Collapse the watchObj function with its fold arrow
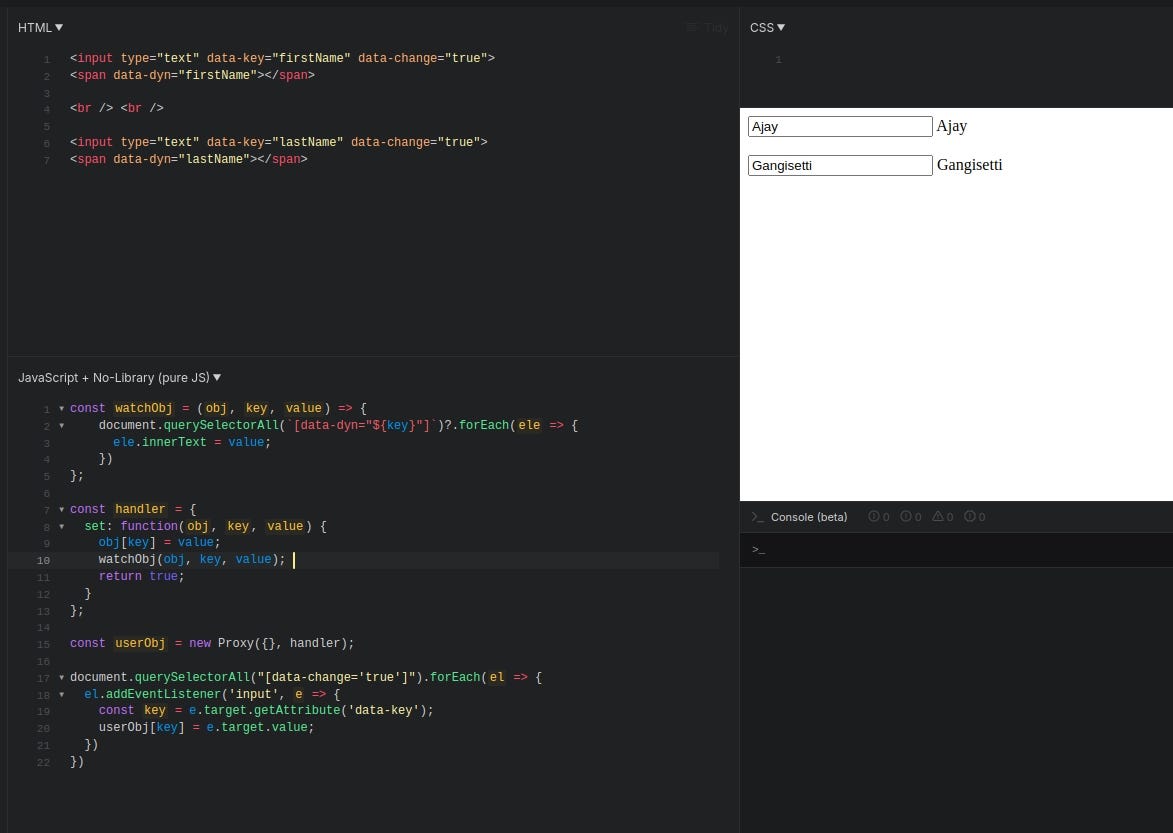The height and width of the screenshot is (833, 1173). coord(61,408)
